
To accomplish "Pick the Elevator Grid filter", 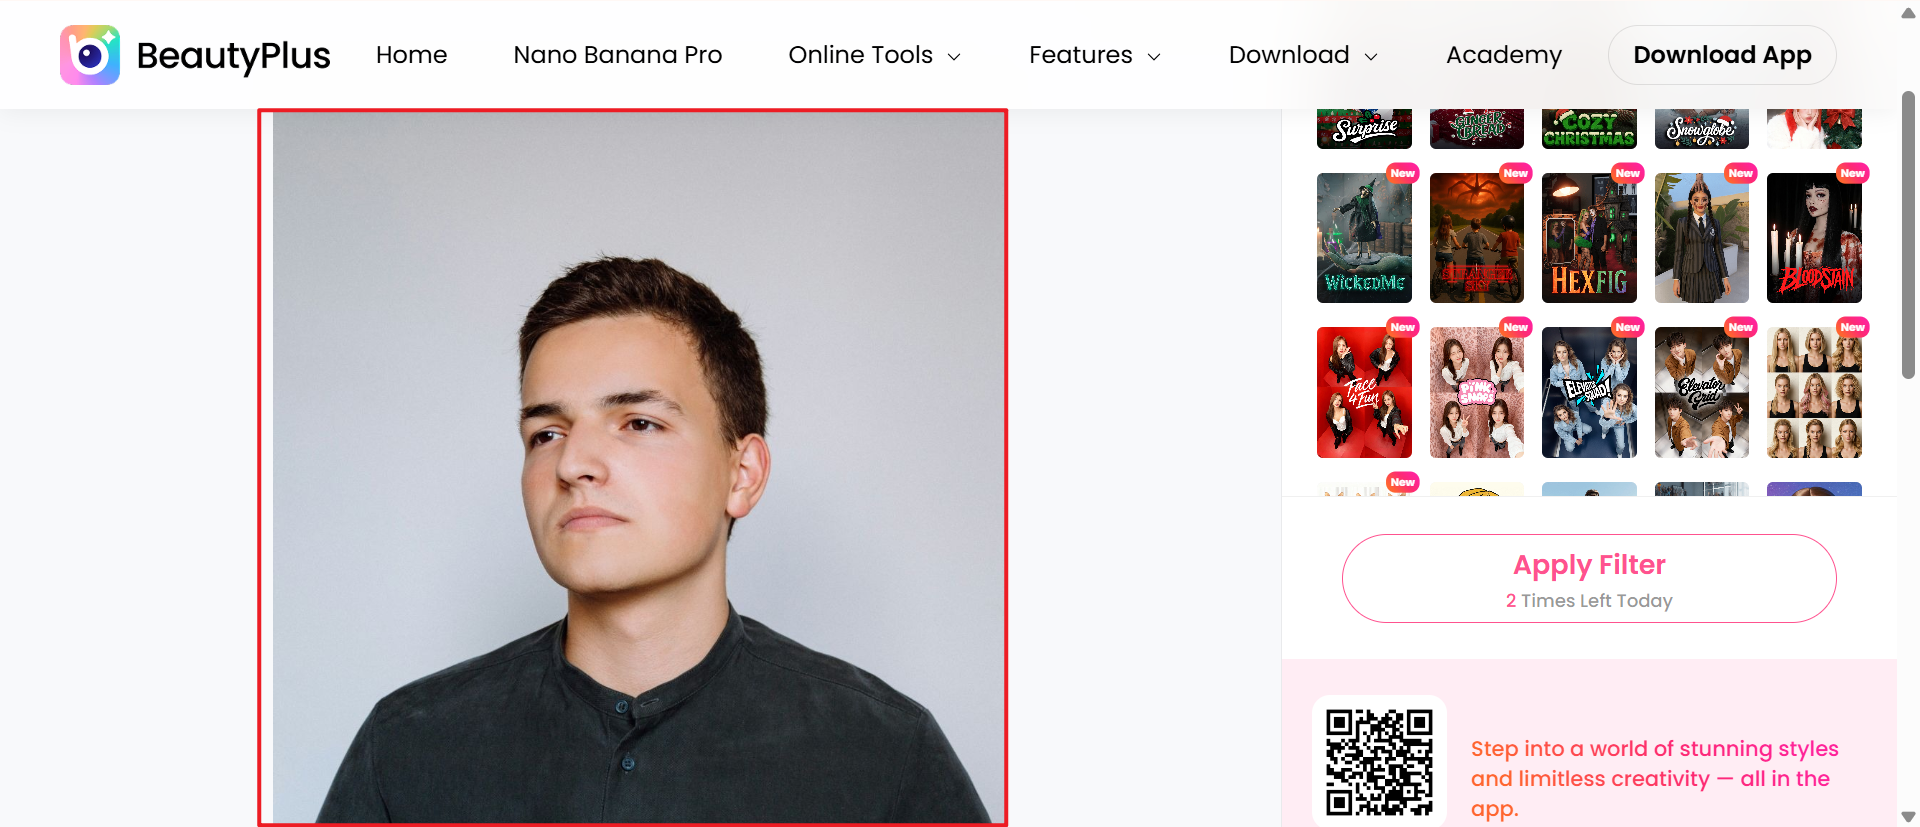I will (1701, 392).
